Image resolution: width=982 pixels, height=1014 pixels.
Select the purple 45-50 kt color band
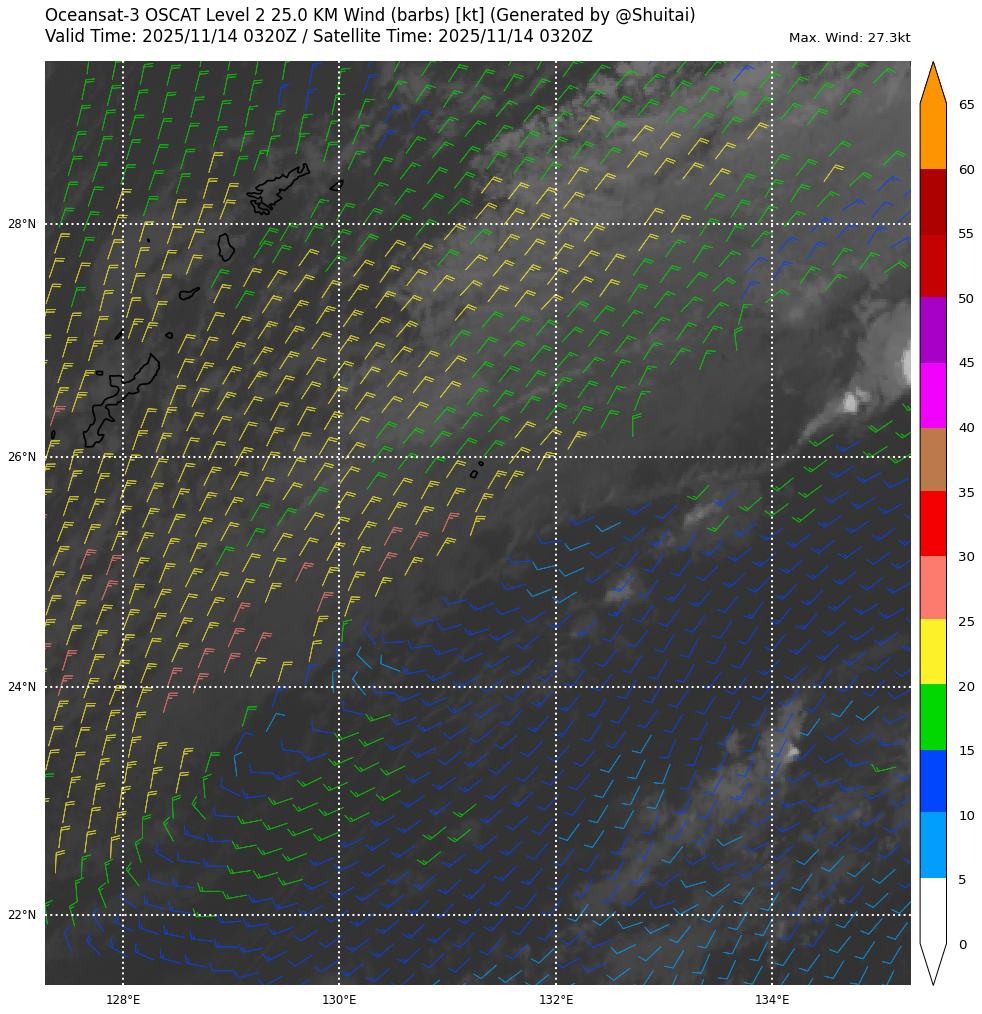932,330
